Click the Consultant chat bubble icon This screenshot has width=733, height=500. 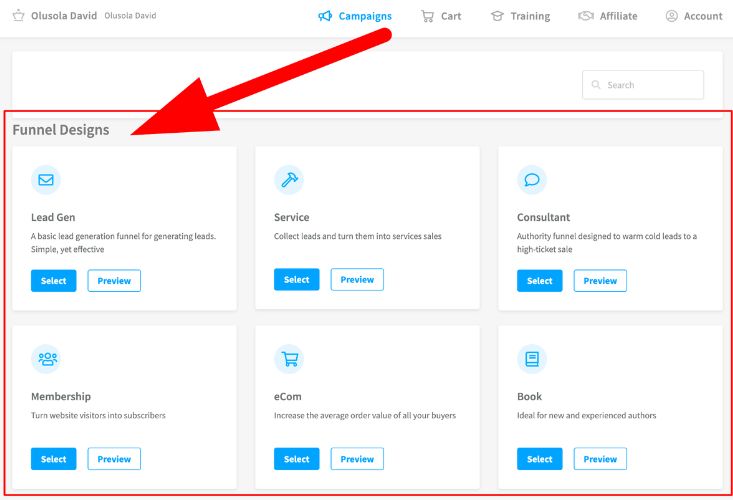pos(532,180)
